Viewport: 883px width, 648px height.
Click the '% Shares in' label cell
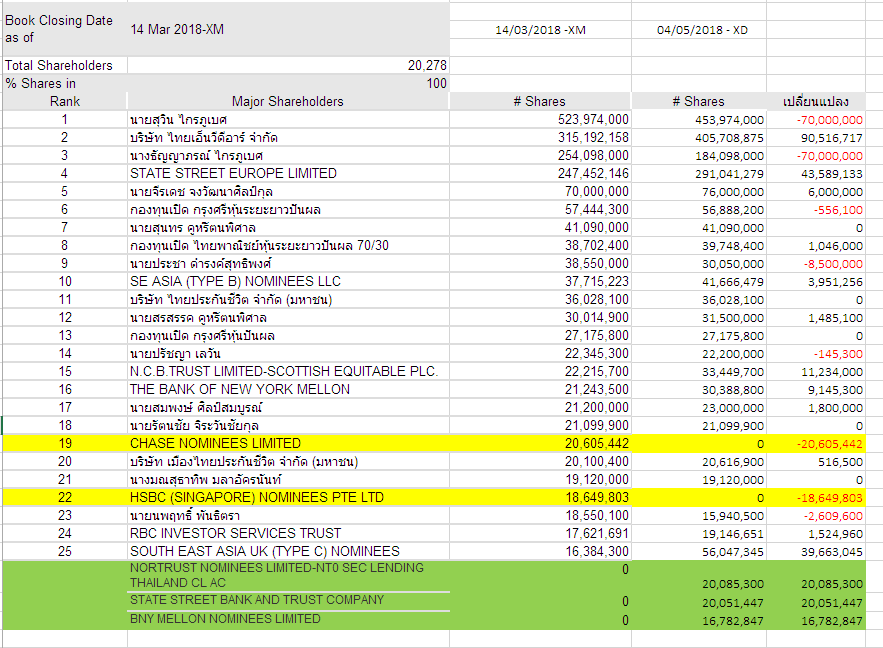pos(65,83)
